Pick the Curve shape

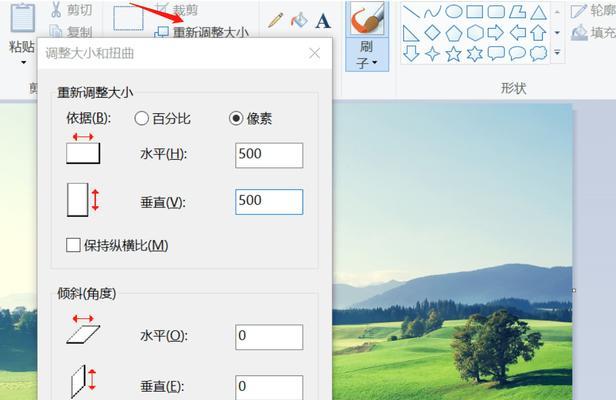[x=432, y=12]
